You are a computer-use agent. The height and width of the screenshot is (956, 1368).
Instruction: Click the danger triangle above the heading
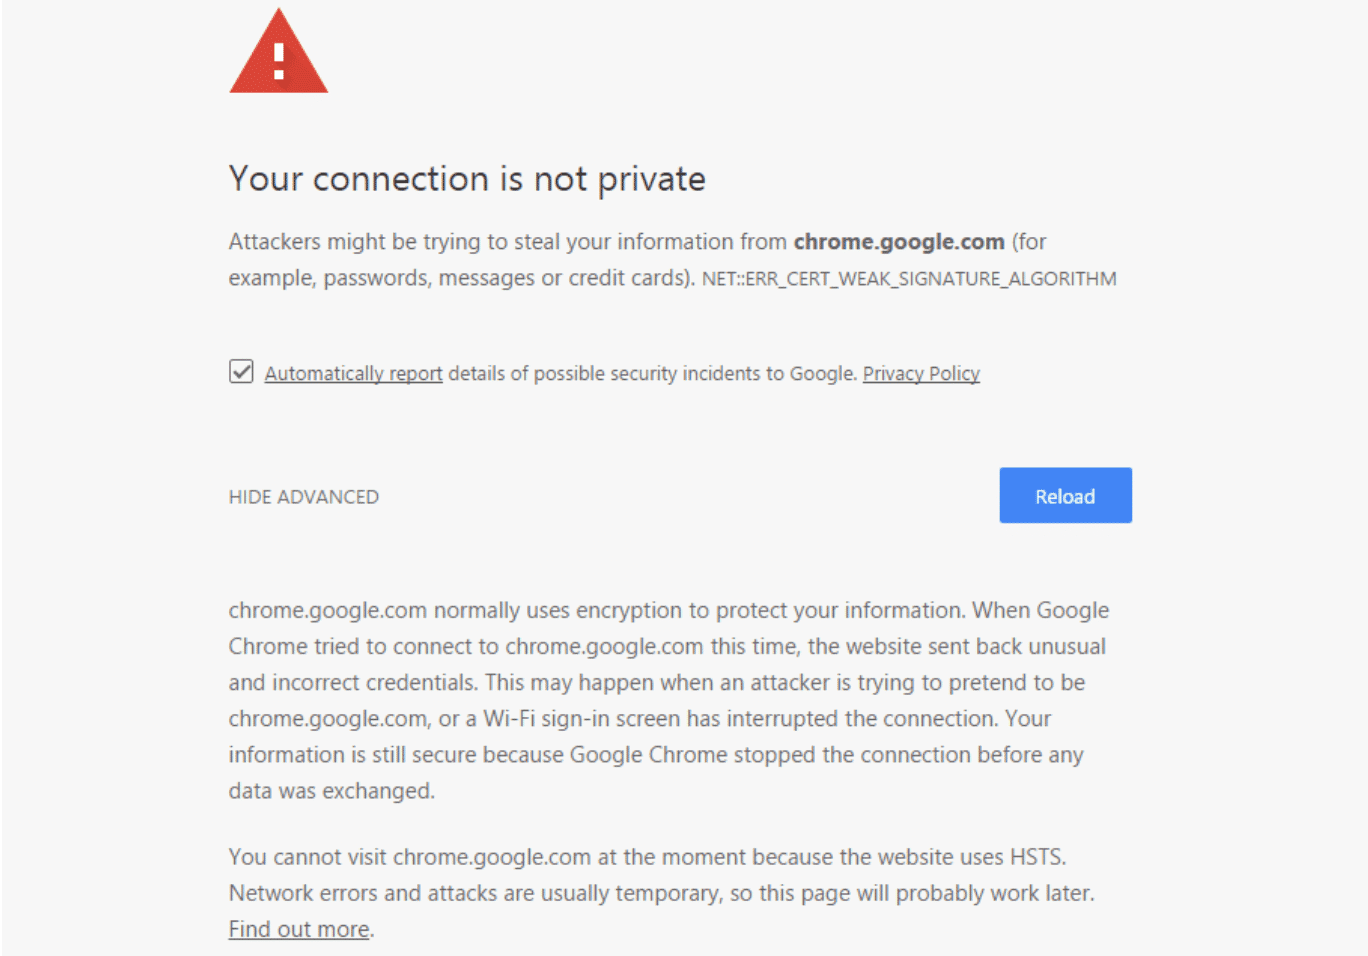pos(278,55)
